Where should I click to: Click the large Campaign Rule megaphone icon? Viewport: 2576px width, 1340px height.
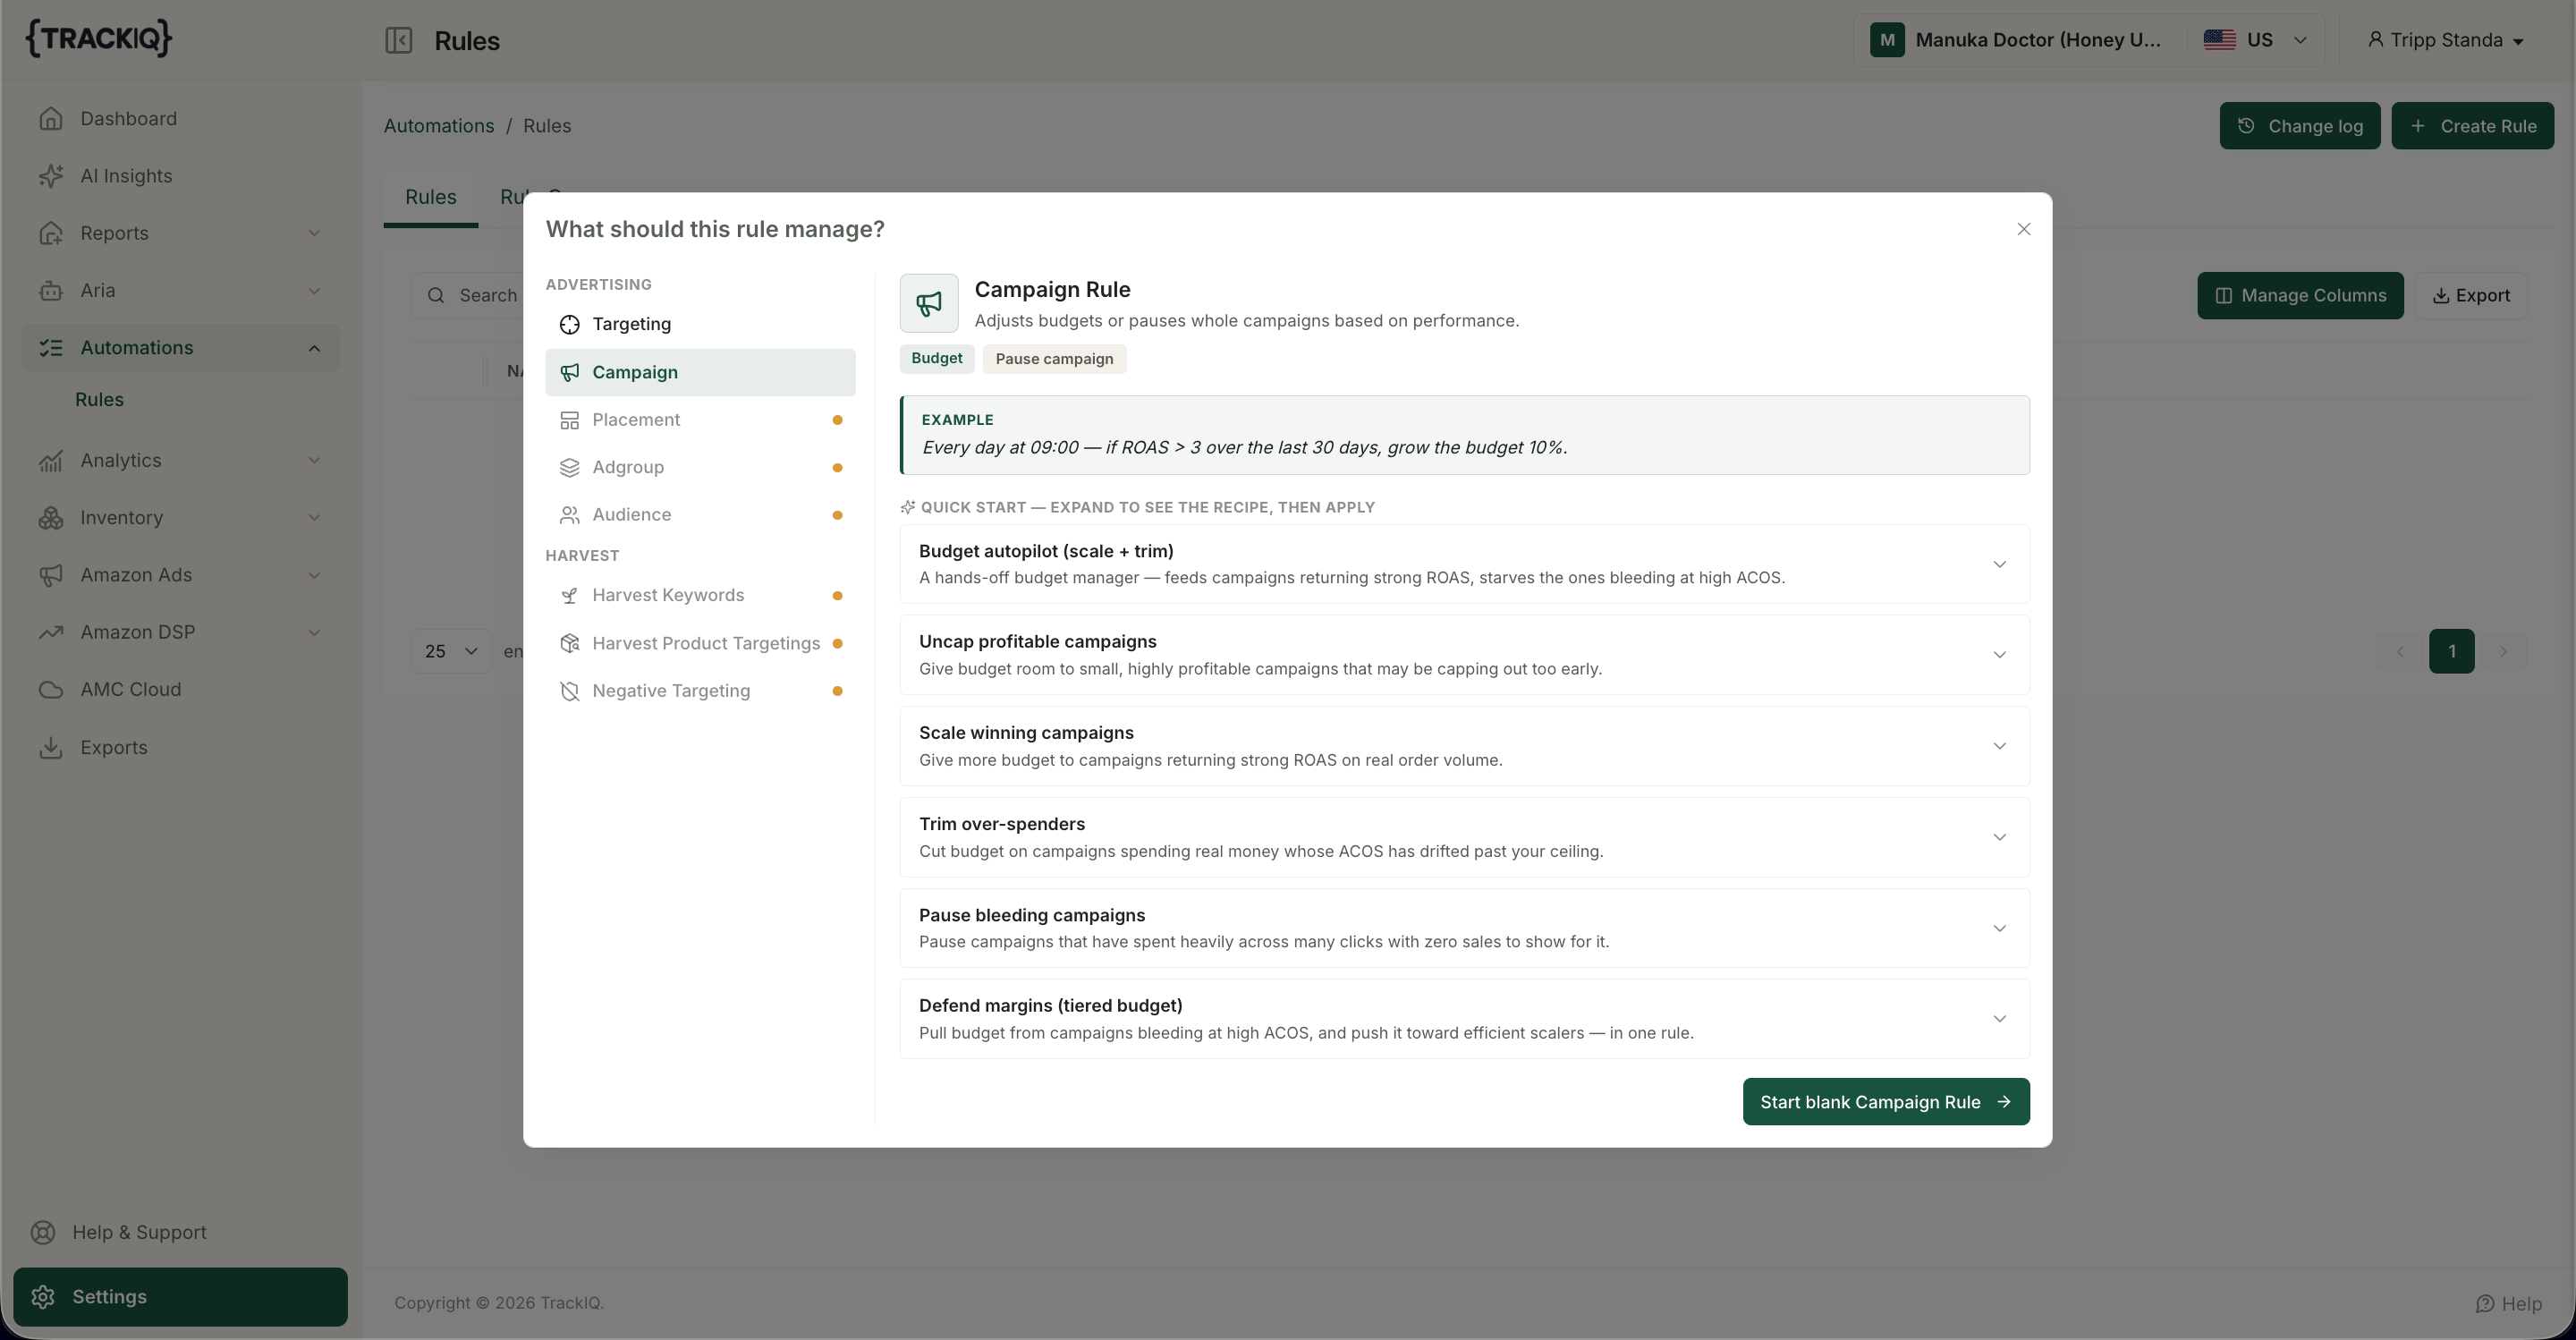point(929,303)
